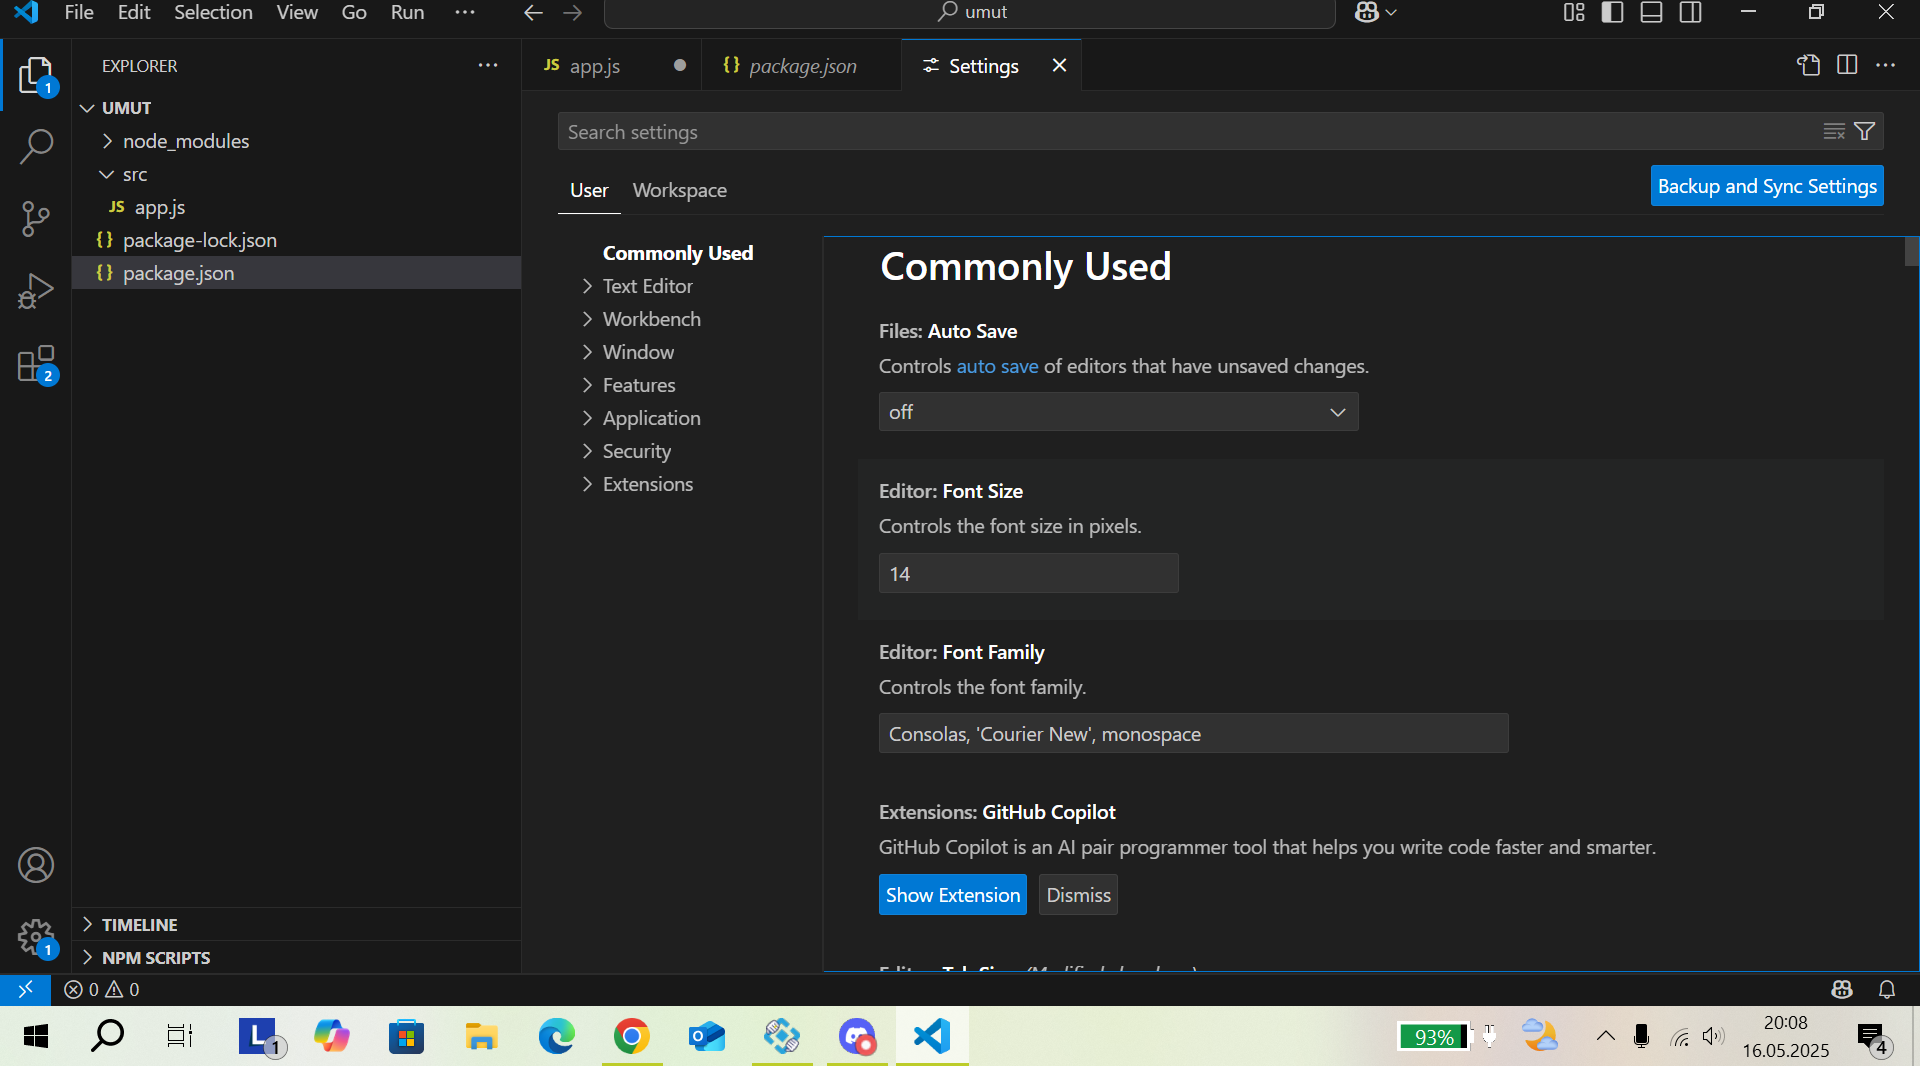Open Source Control view
The height and width of the screenshot is (1066, 1920).
click(36, 218)
